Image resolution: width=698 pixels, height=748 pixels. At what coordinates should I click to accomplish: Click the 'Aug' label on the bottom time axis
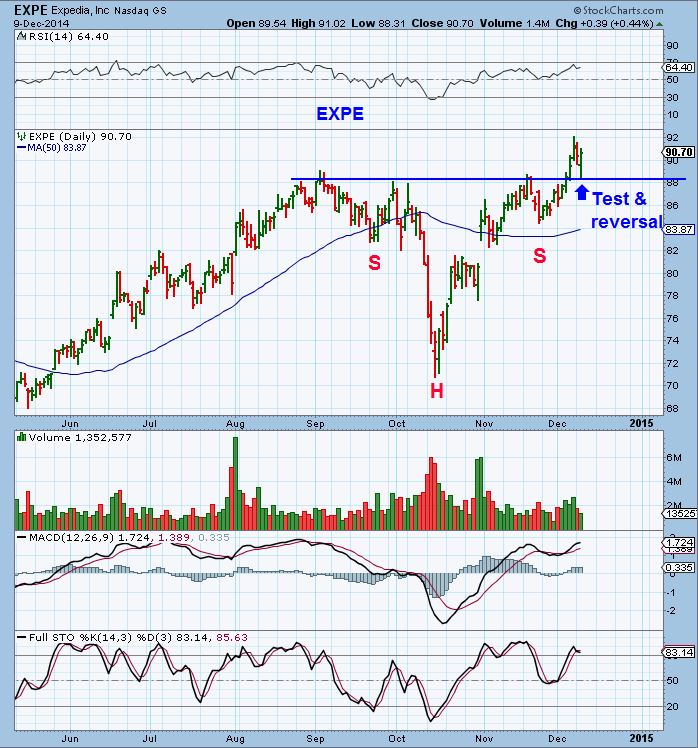pyautogui.click(x=235, y=738)
